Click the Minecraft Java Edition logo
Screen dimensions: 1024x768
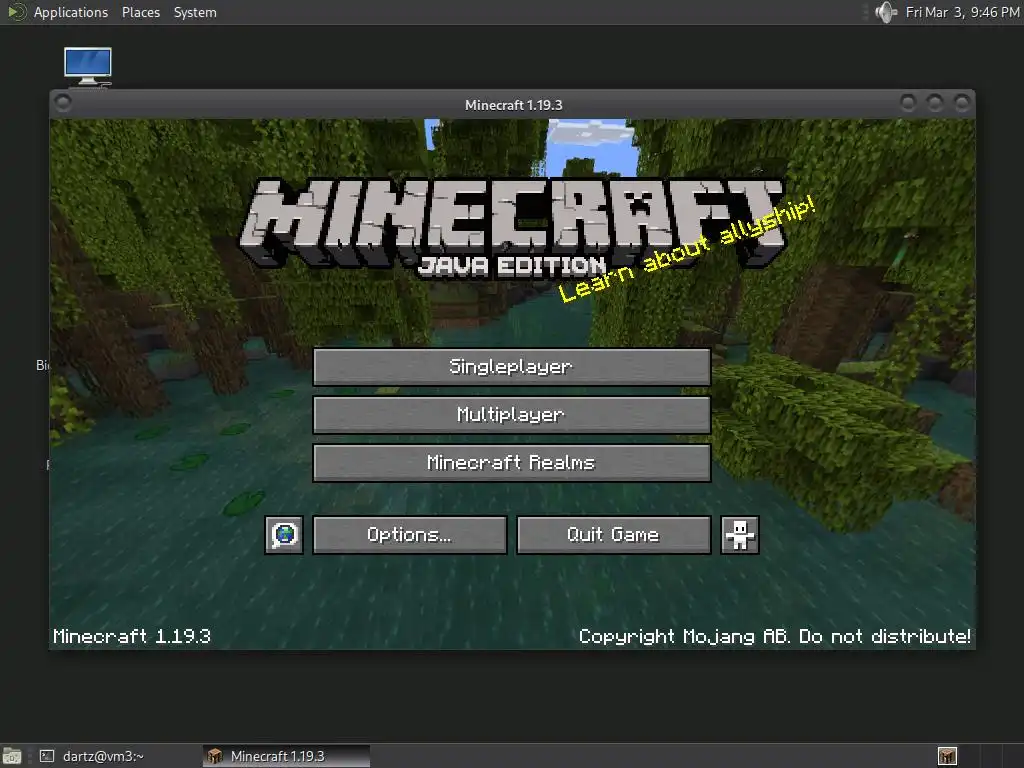[513, 227]
